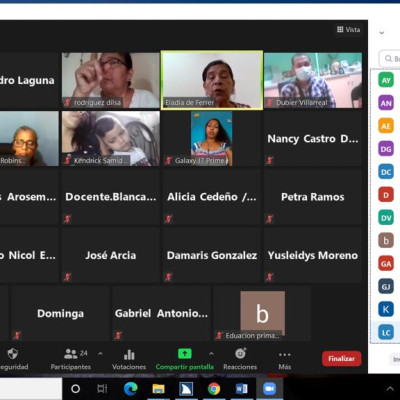Collapse the chevron above participant list
The width and height of the screenshot is (400, 400).
(382, 33)
